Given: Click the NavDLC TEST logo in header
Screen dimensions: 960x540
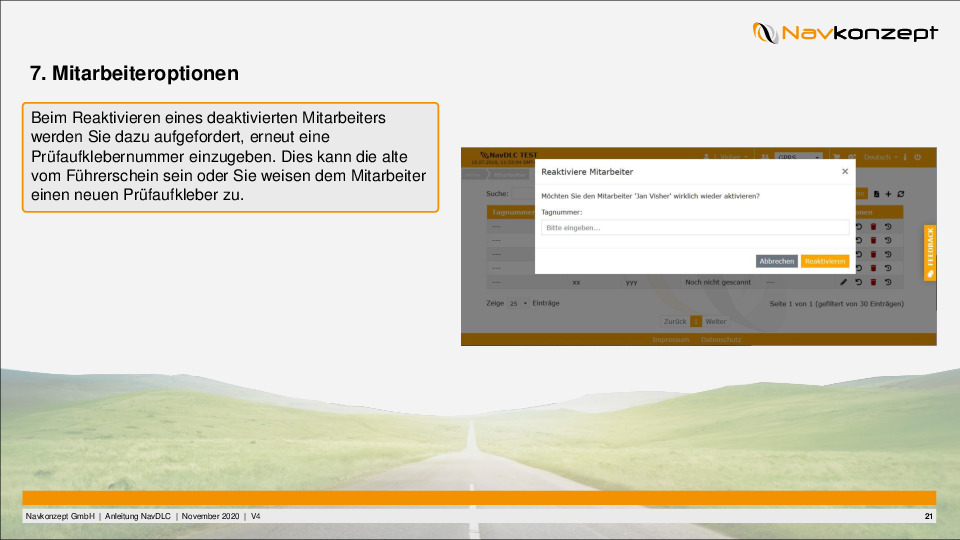Looking at the screenshot, I should pyautogui.click(x=508, y=156).
